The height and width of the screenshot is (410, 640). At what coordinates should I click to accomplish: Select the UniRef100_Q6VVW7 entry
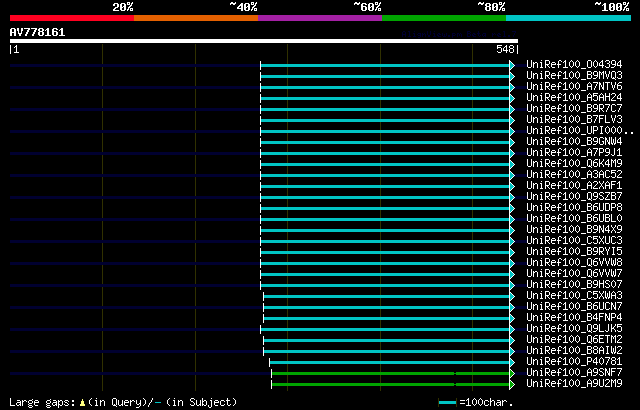574,274
